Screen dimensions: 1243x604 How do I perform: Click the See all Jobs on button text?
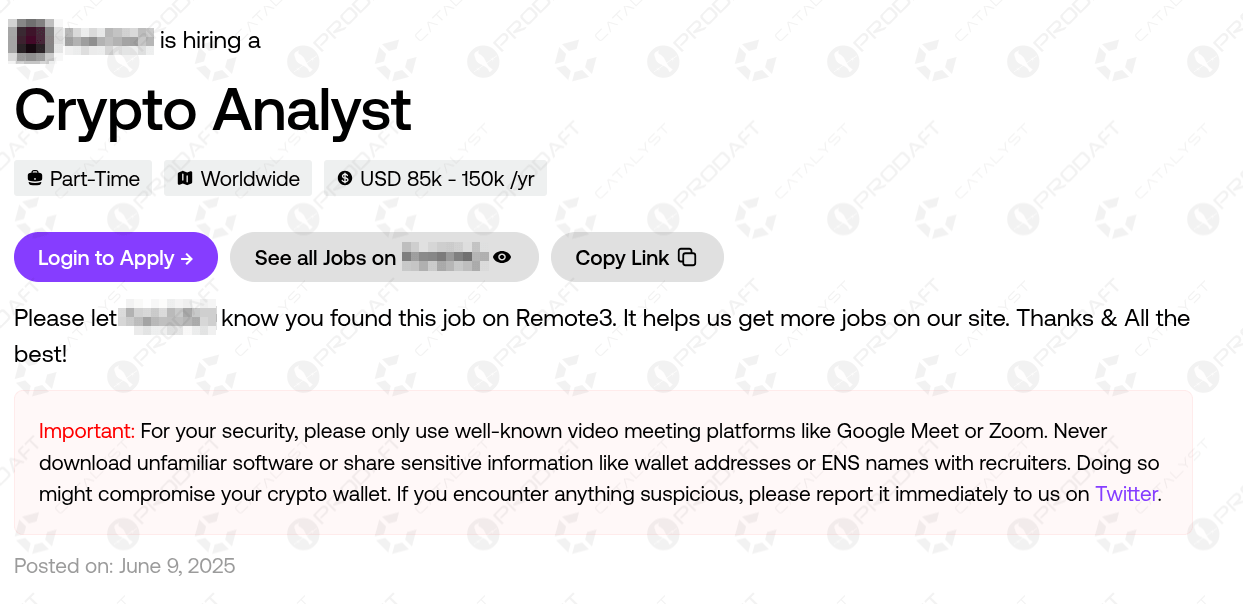coord(325,258)
